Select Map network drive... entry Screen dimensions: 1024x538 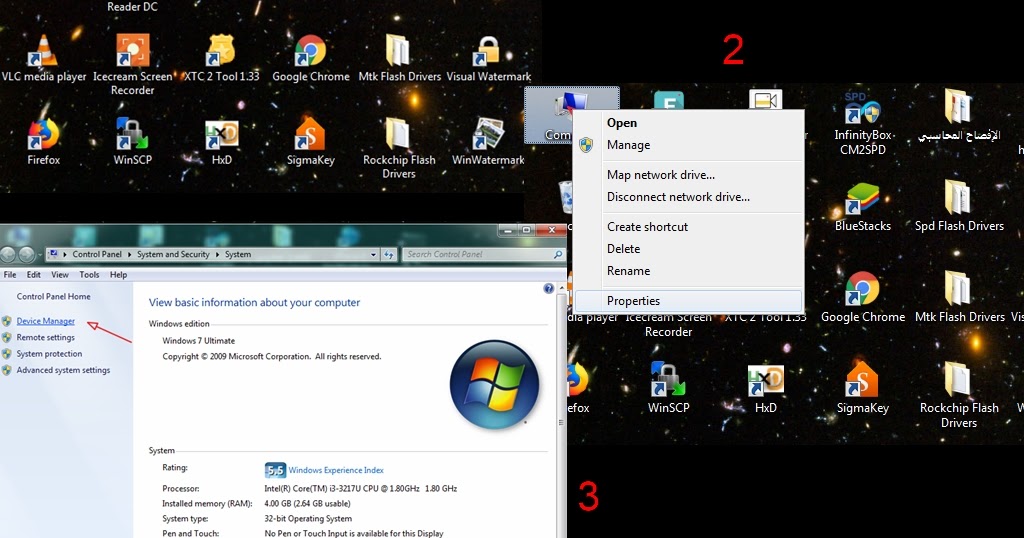(x=688, y=175)
